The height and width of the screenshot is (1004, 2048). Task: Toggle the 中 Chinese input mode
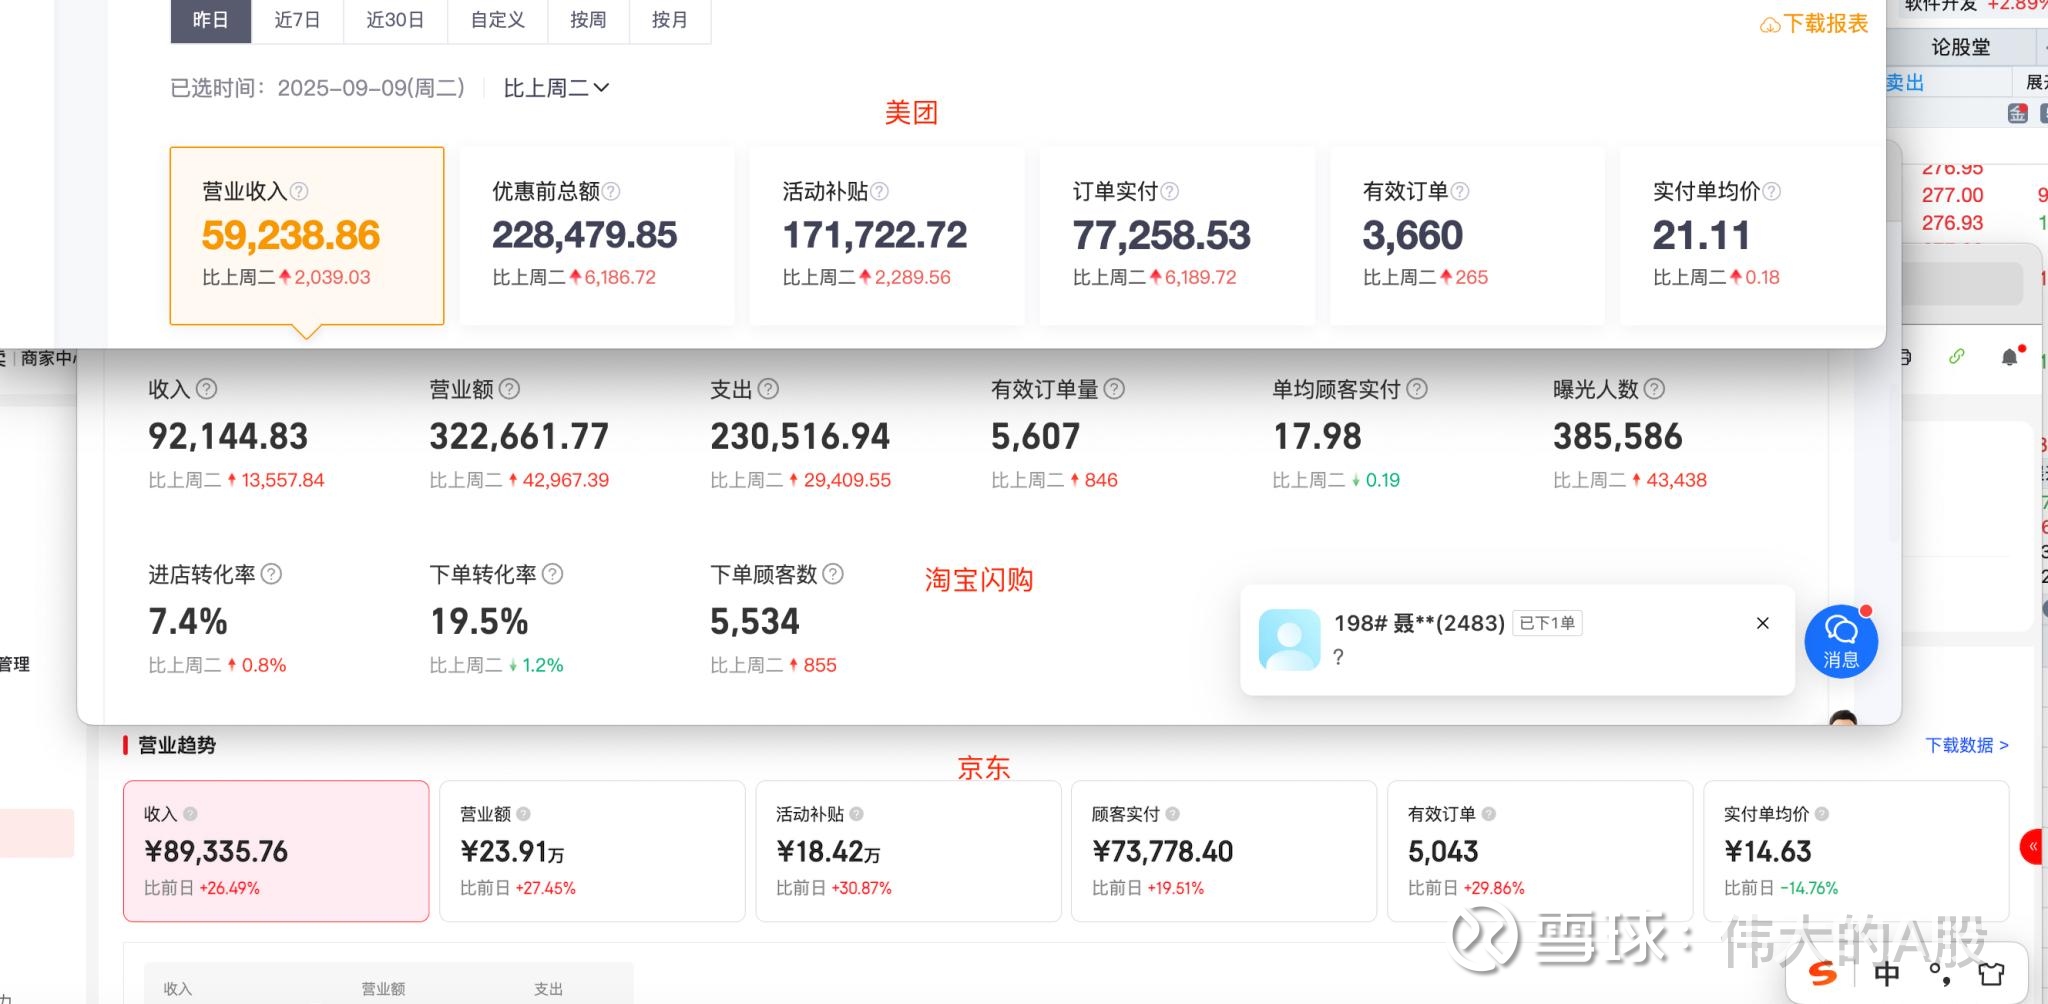click(x=1886, y=973)
